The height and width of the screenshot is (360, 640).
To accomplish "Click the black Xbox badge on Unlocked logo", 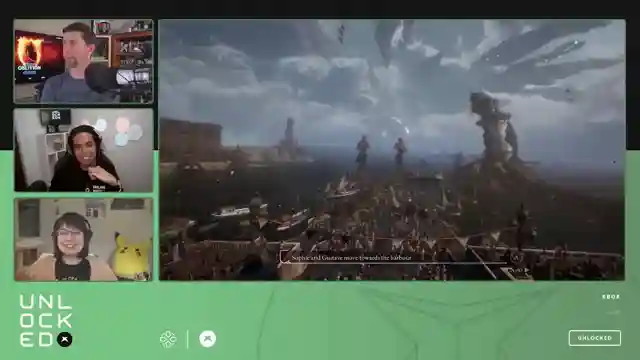I will tap(64, 340).
